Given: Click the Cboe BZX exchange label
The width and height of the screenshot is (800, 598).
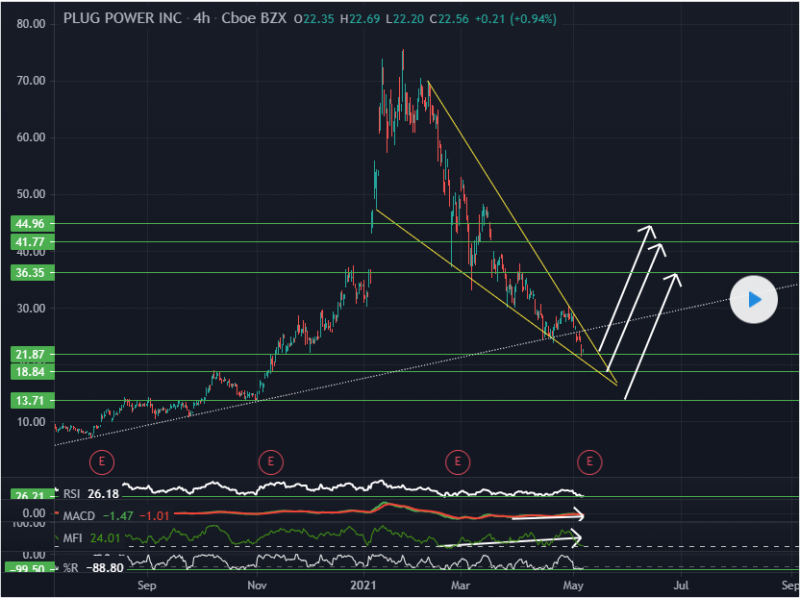Looking at the screenshot, I should click(248, 19).
